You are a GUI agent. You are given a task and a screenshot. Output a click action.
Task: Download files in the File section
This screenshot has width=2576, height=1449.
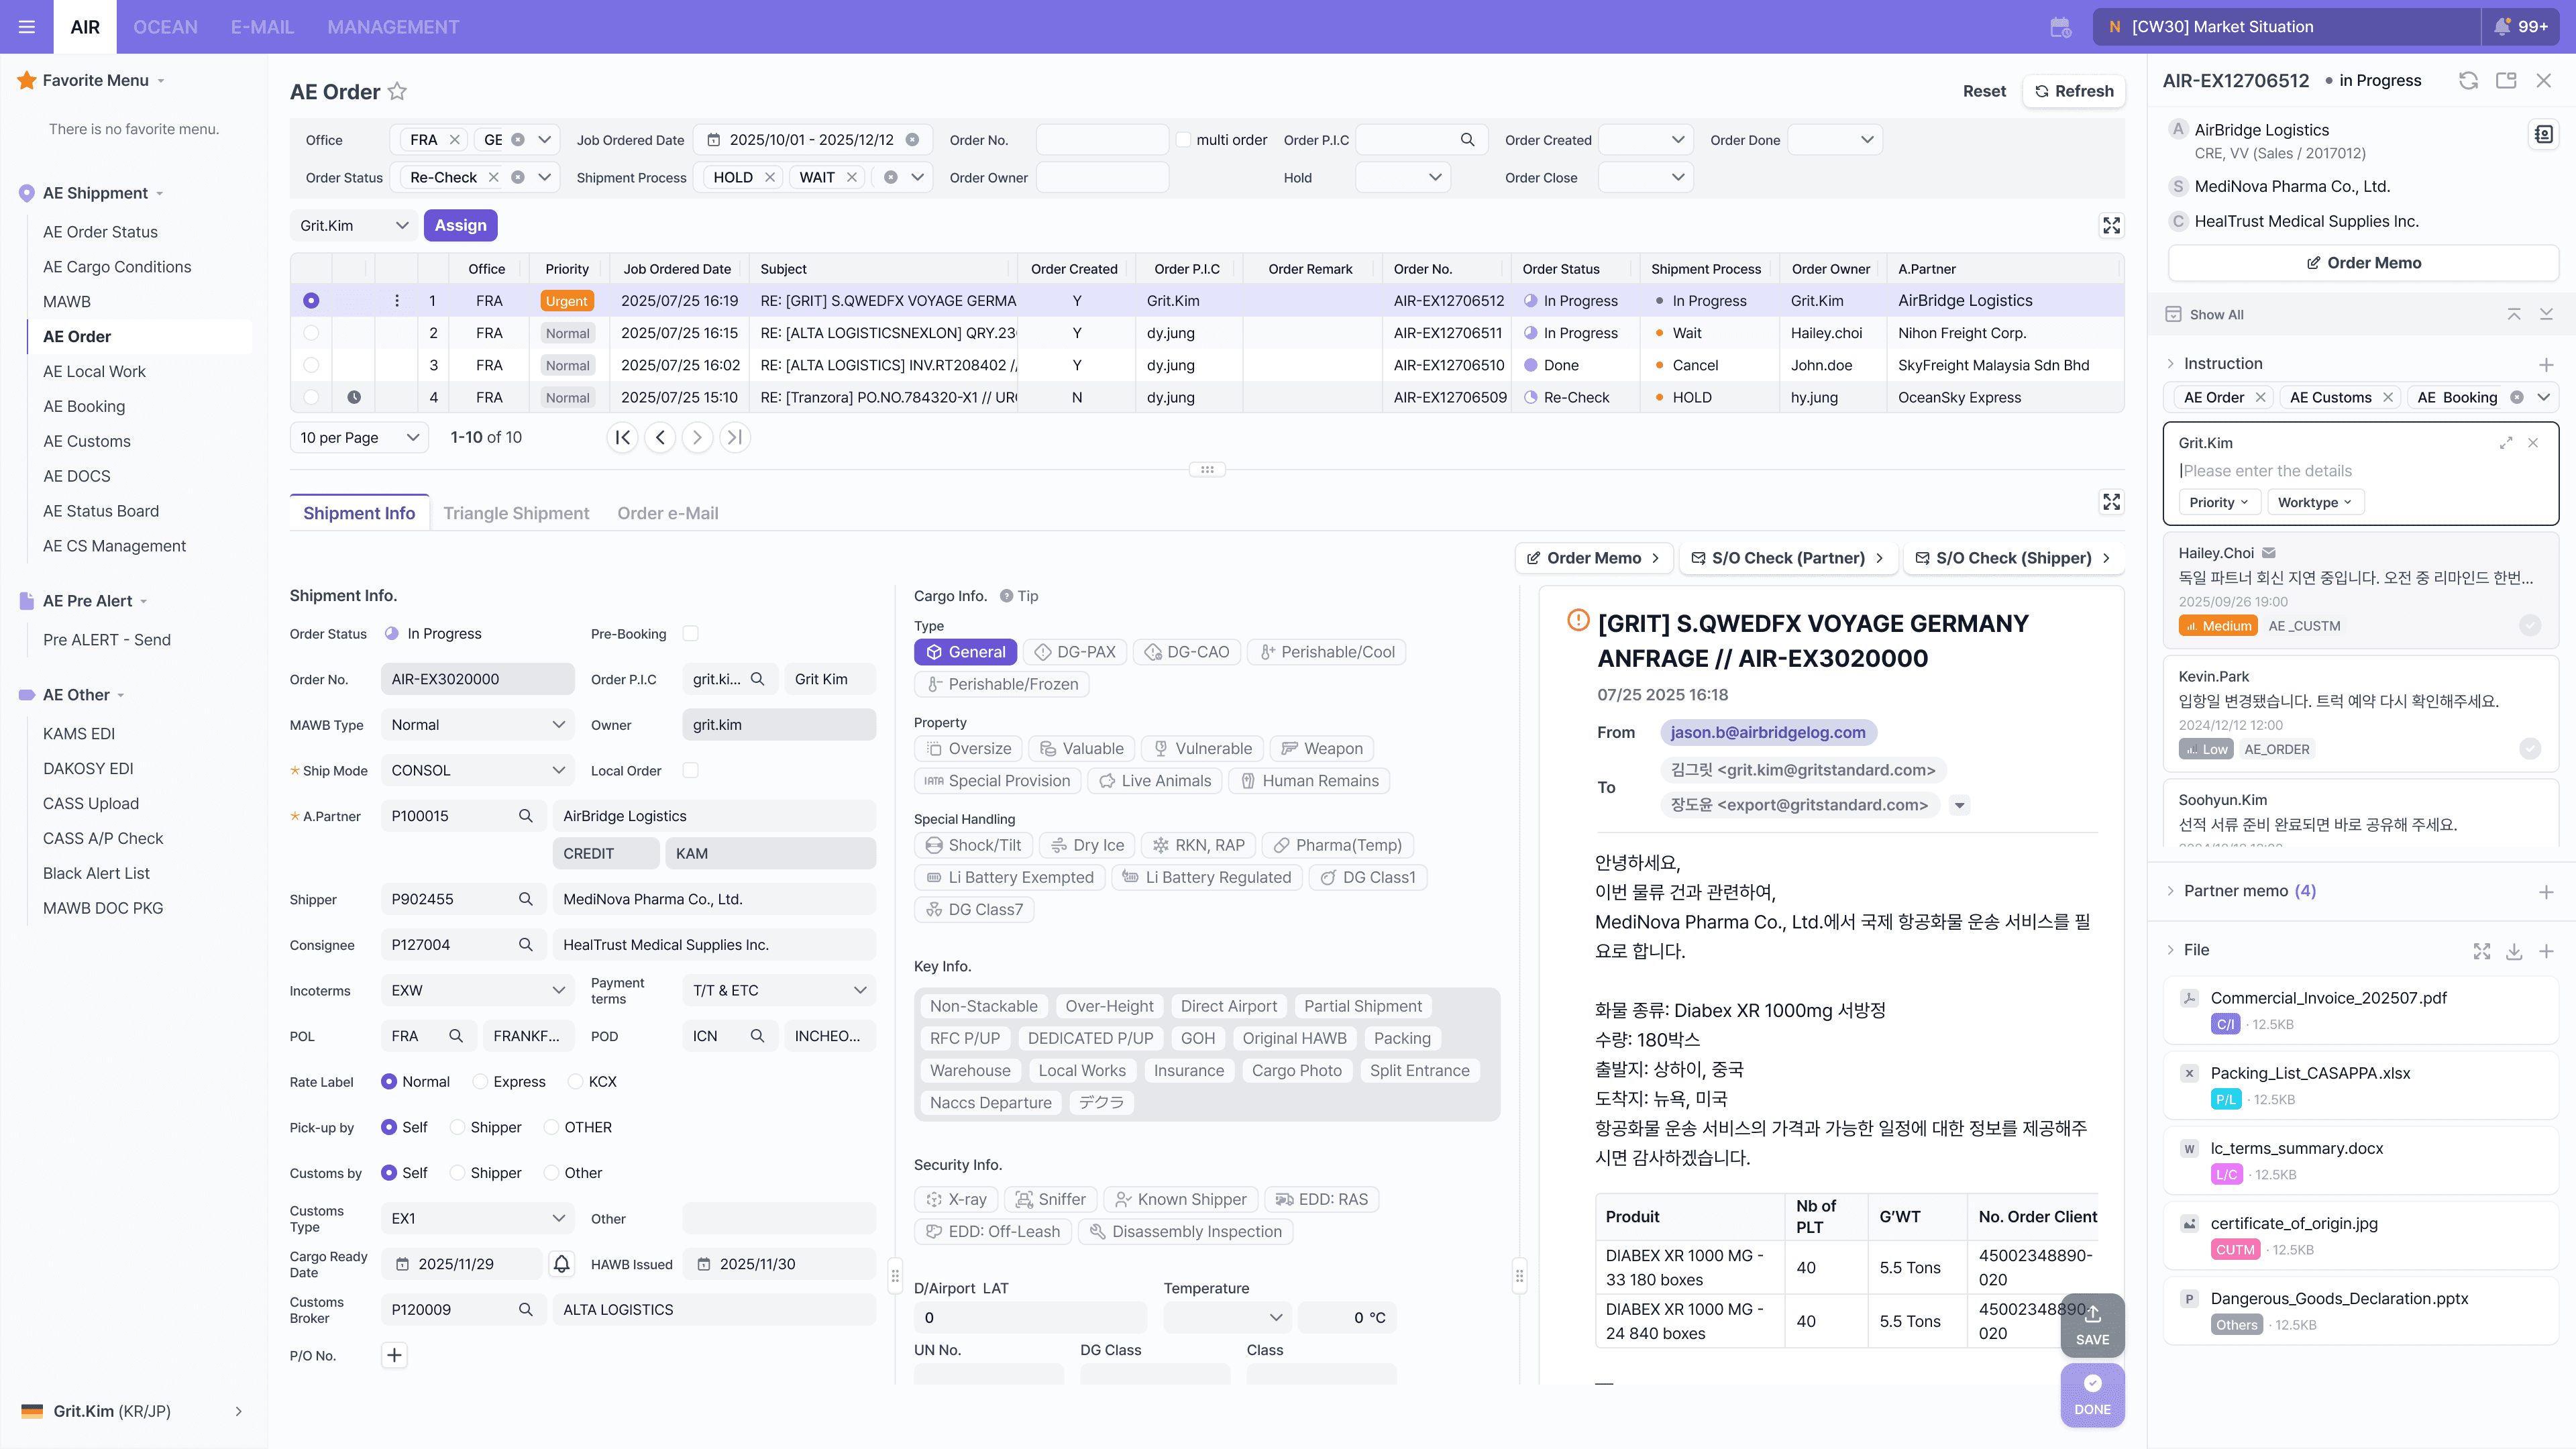[x=2514, y=951]
